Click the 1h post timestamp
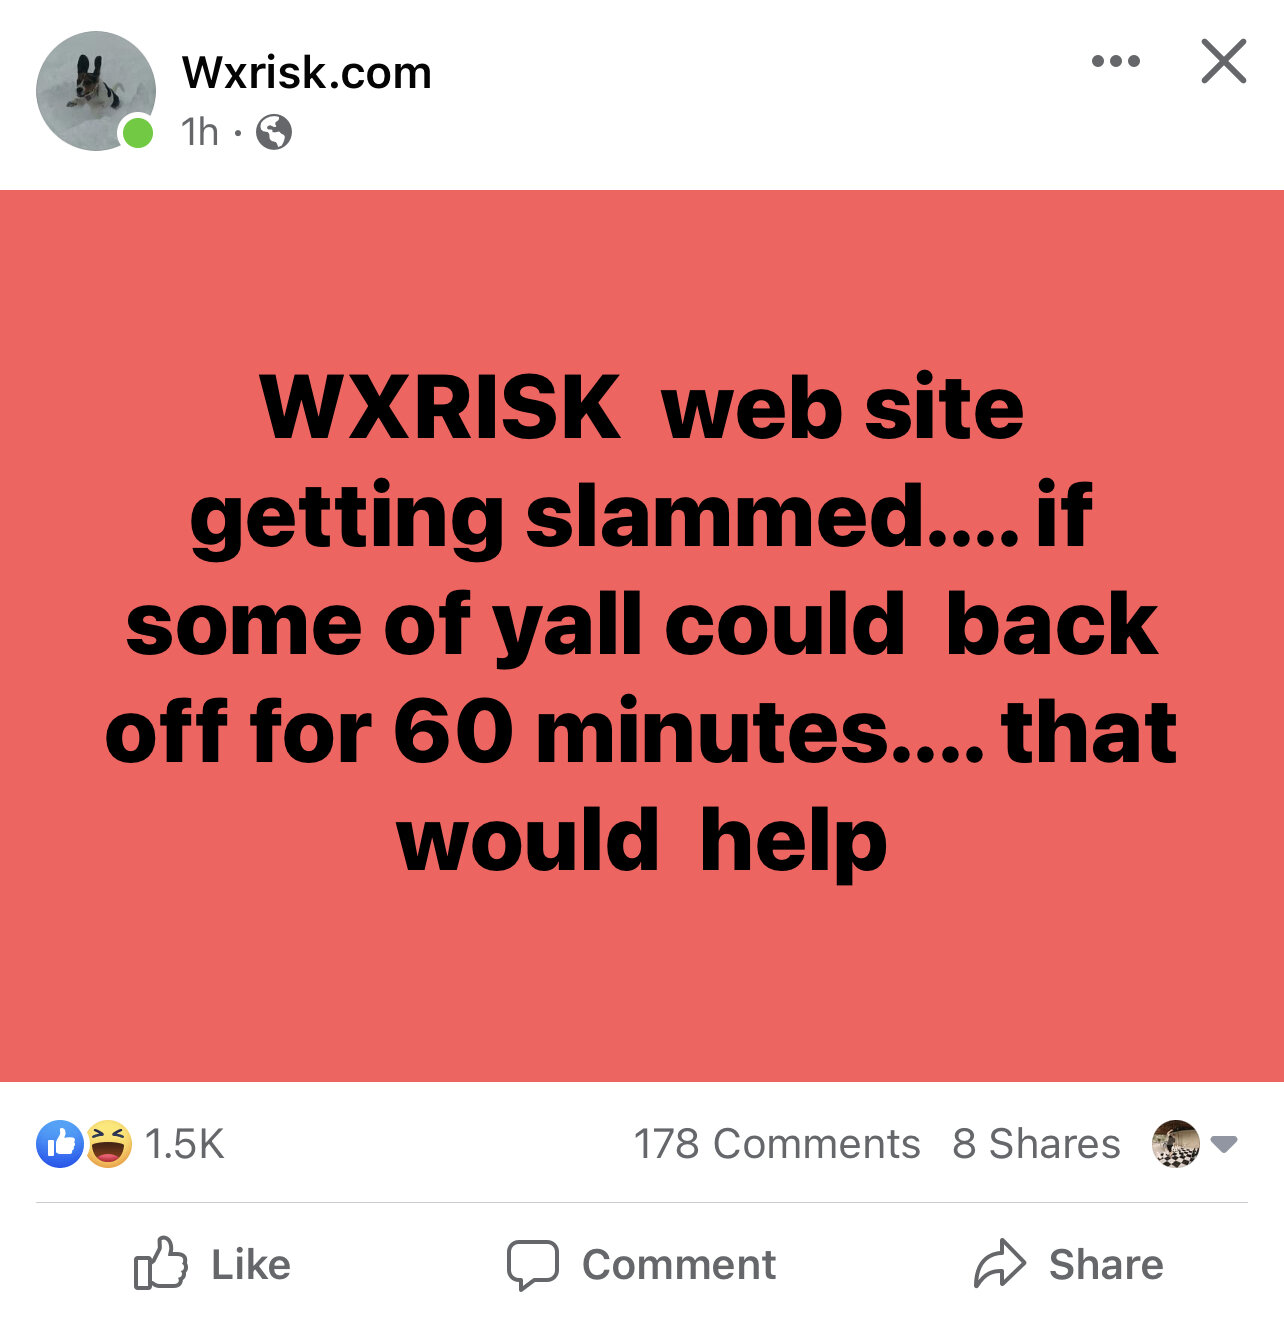1284x1321 pixels. [200, 131]
